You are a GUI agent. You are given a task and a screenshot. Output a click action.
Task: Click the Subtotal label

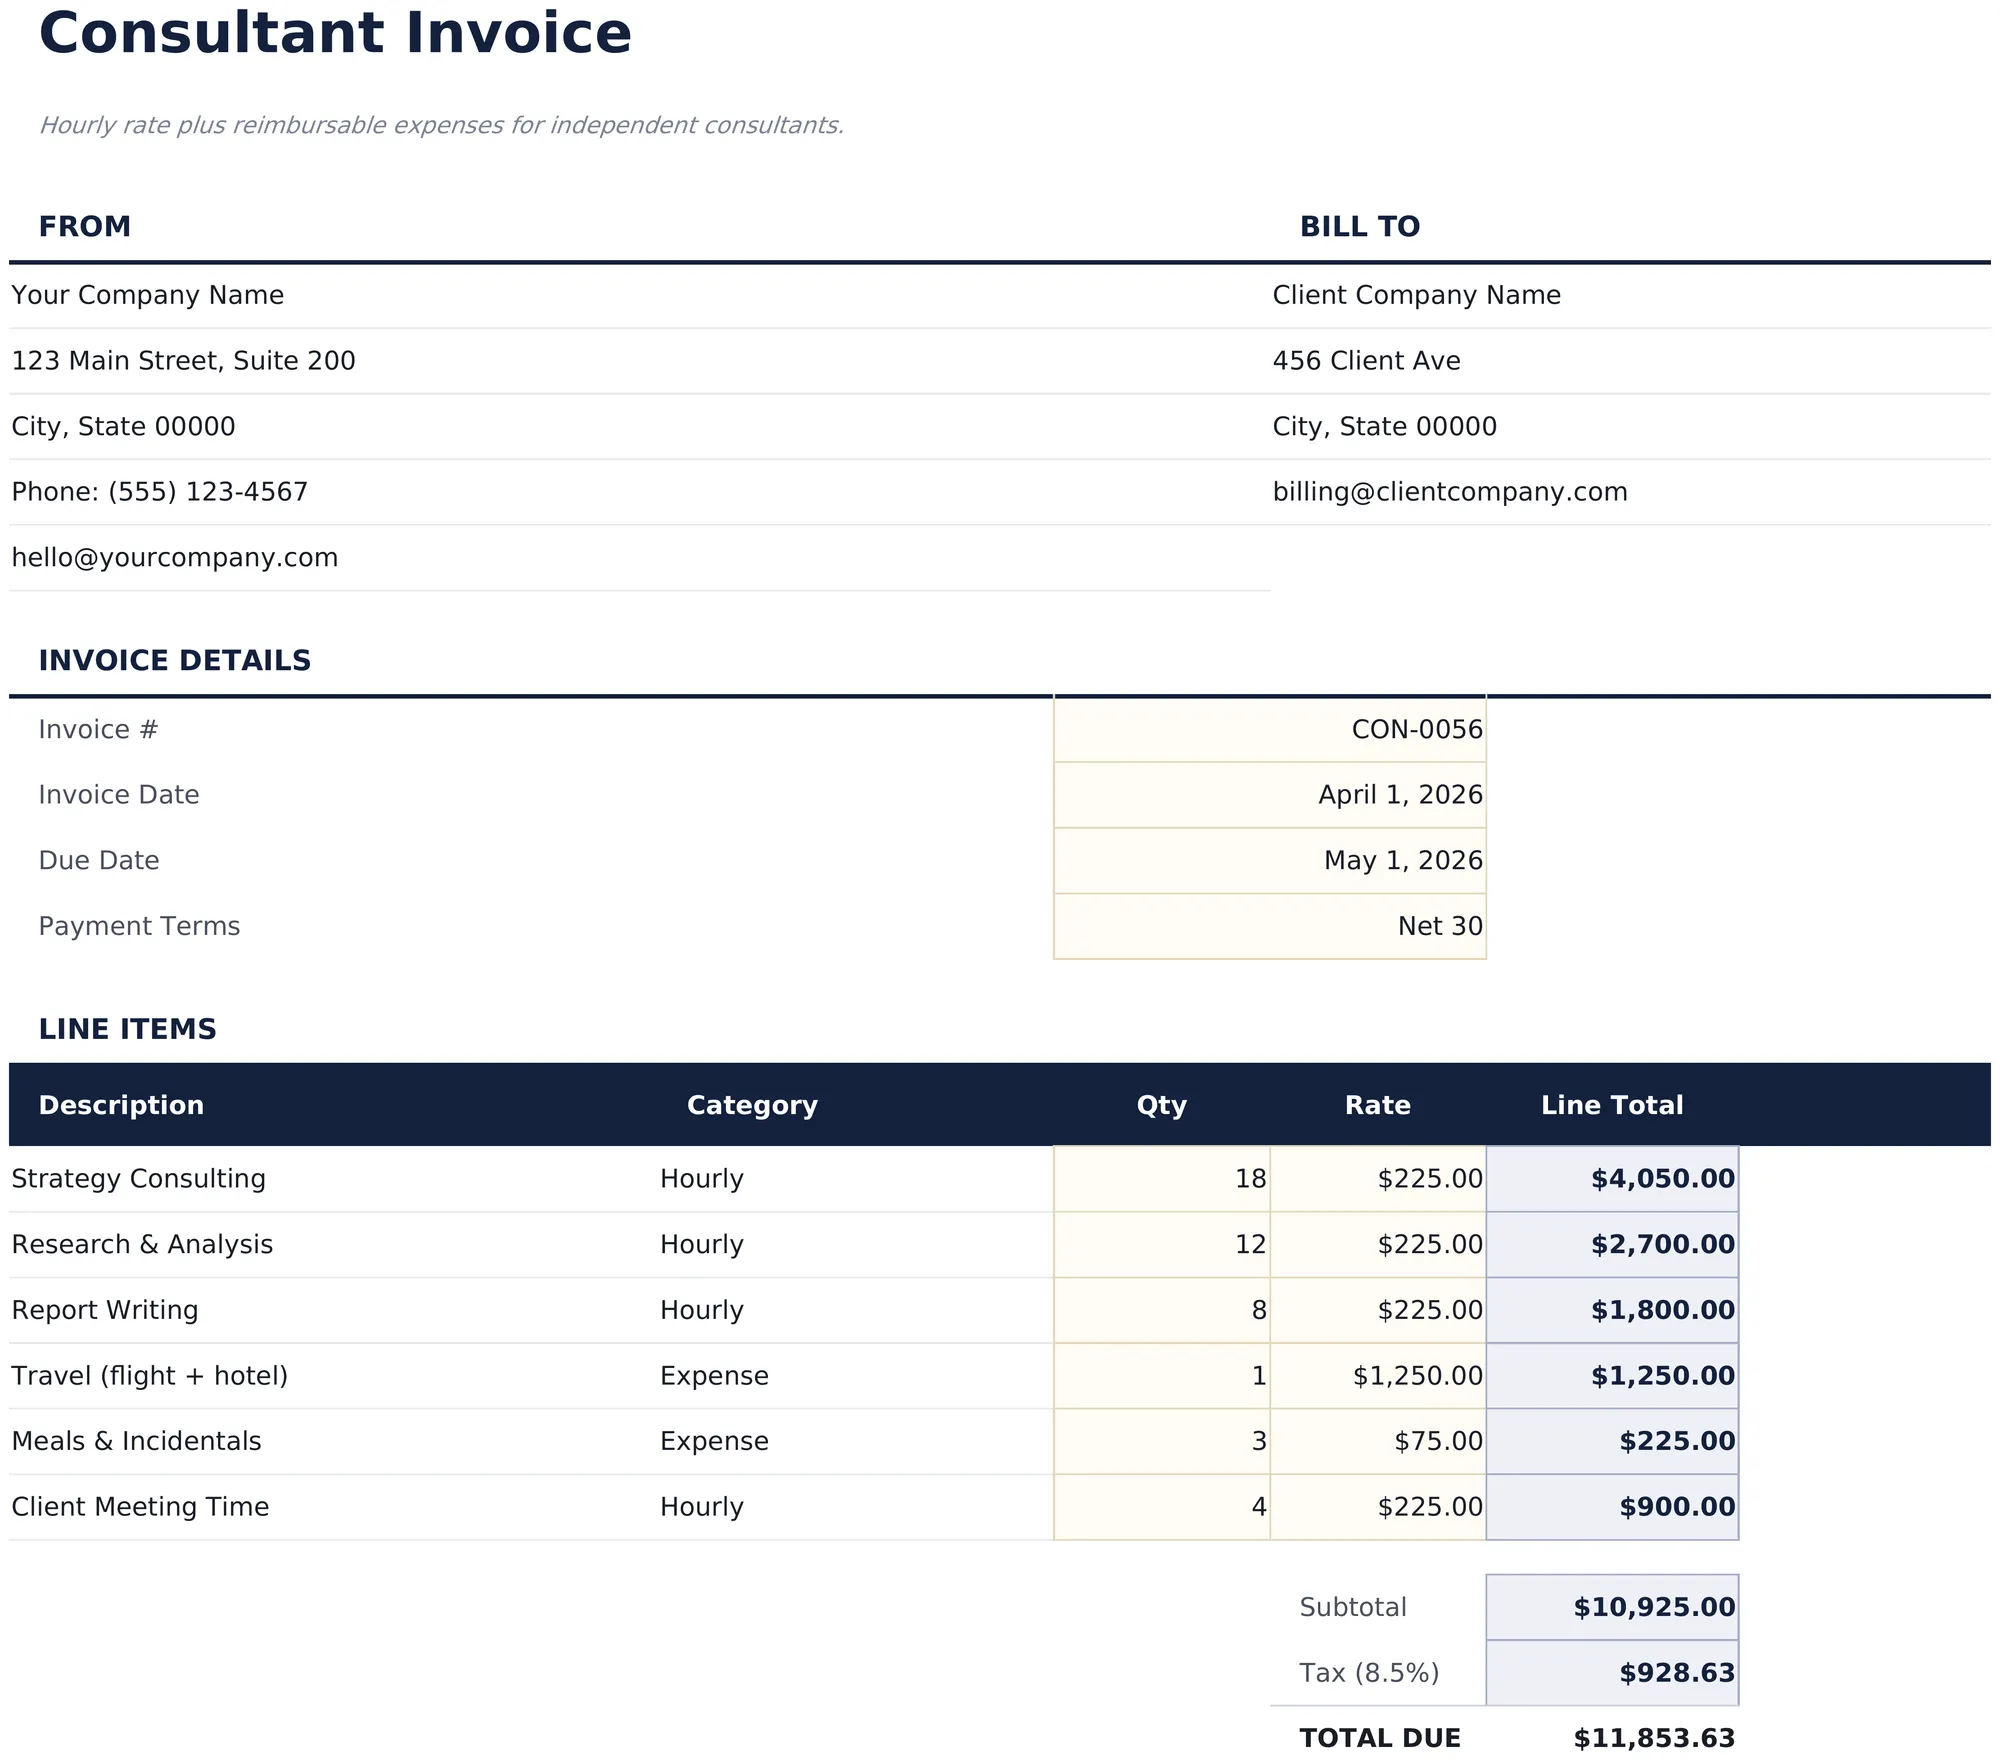1352,1608
